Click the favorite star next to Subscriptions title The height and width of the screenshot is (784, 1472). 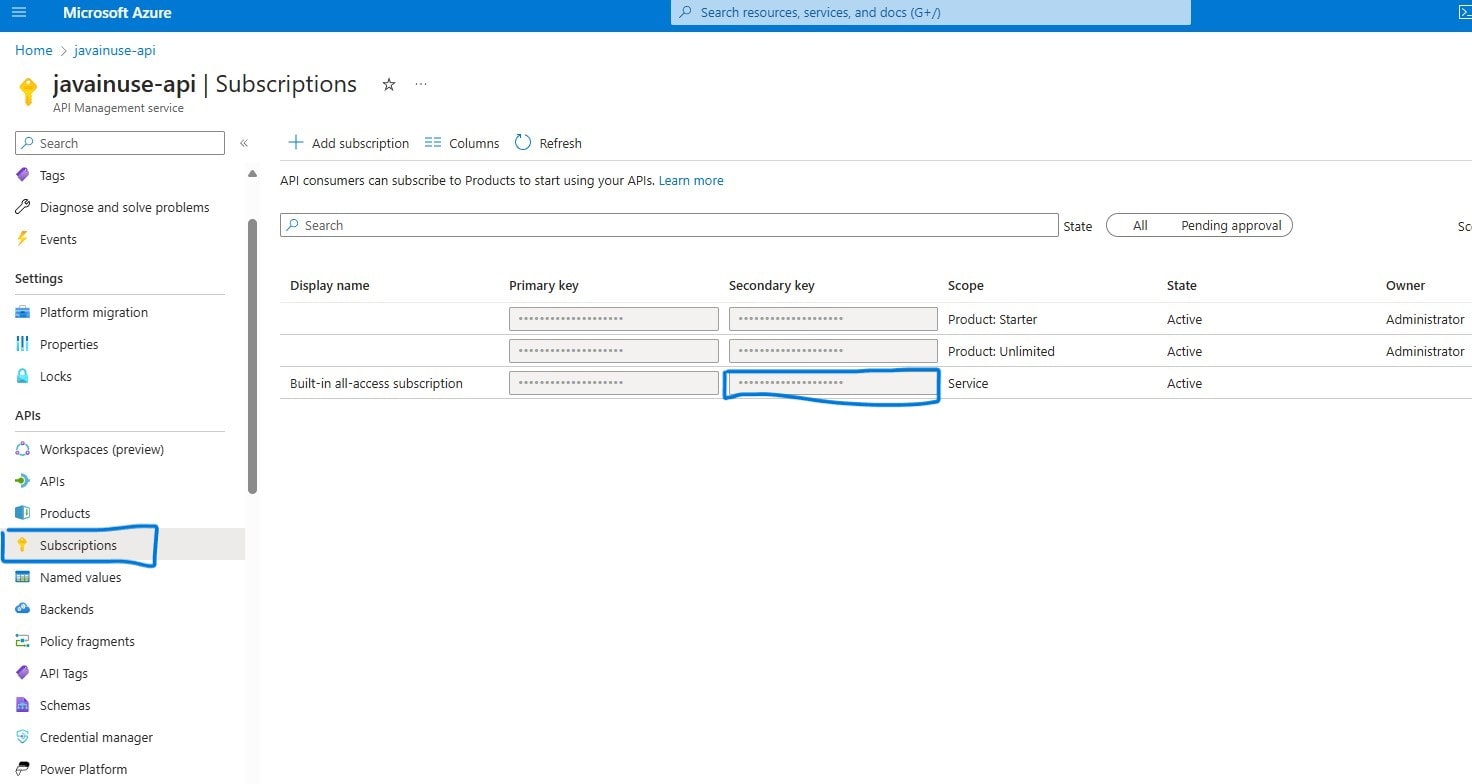tap(389, 85)
